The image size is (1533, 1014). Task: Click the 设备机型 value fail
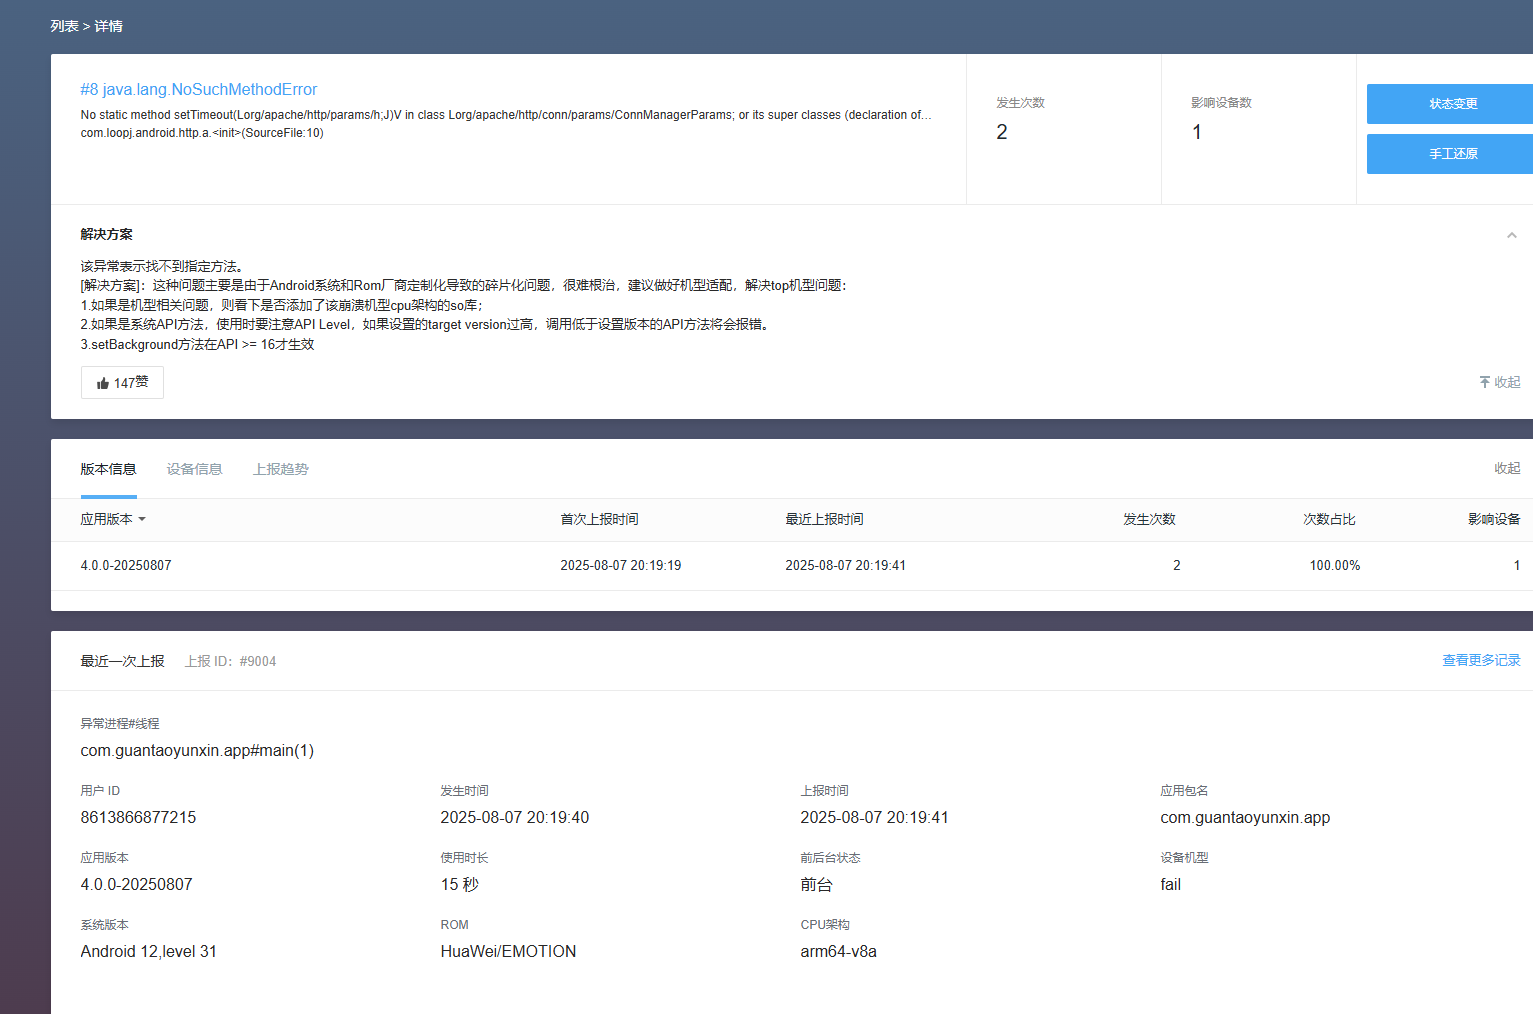coord(1171,885)
